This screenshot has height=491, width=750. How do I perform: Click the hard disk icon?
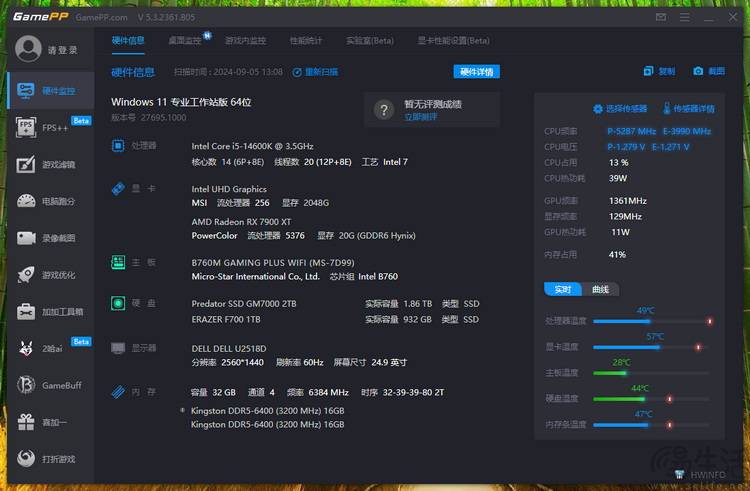coord(118,303)
